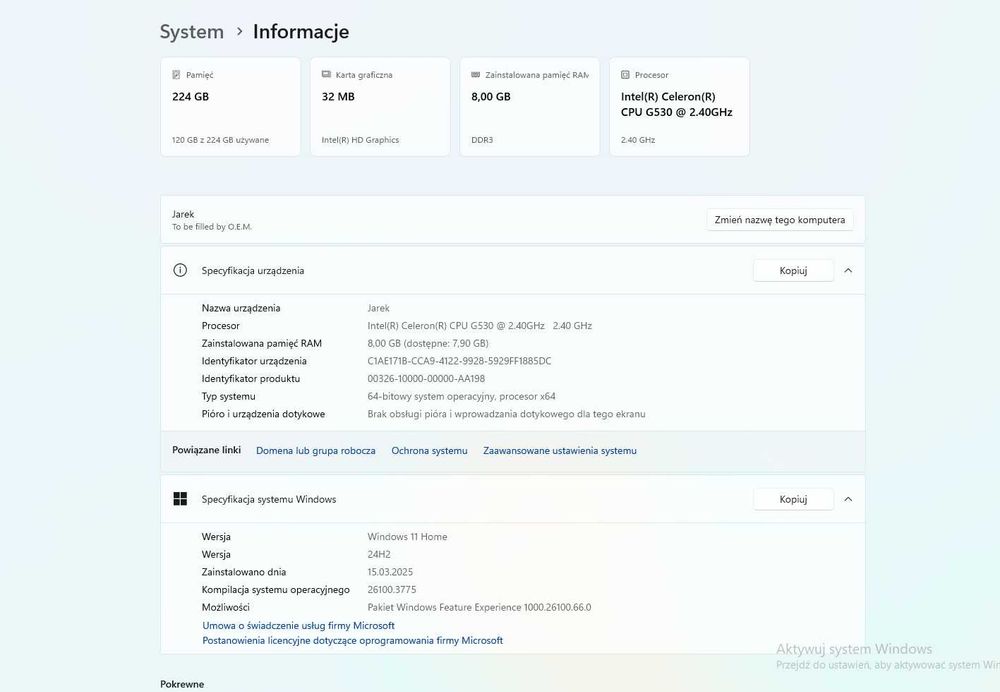Open Umowa o świadczenie usług firmy Microsoft

click(298, 625)
